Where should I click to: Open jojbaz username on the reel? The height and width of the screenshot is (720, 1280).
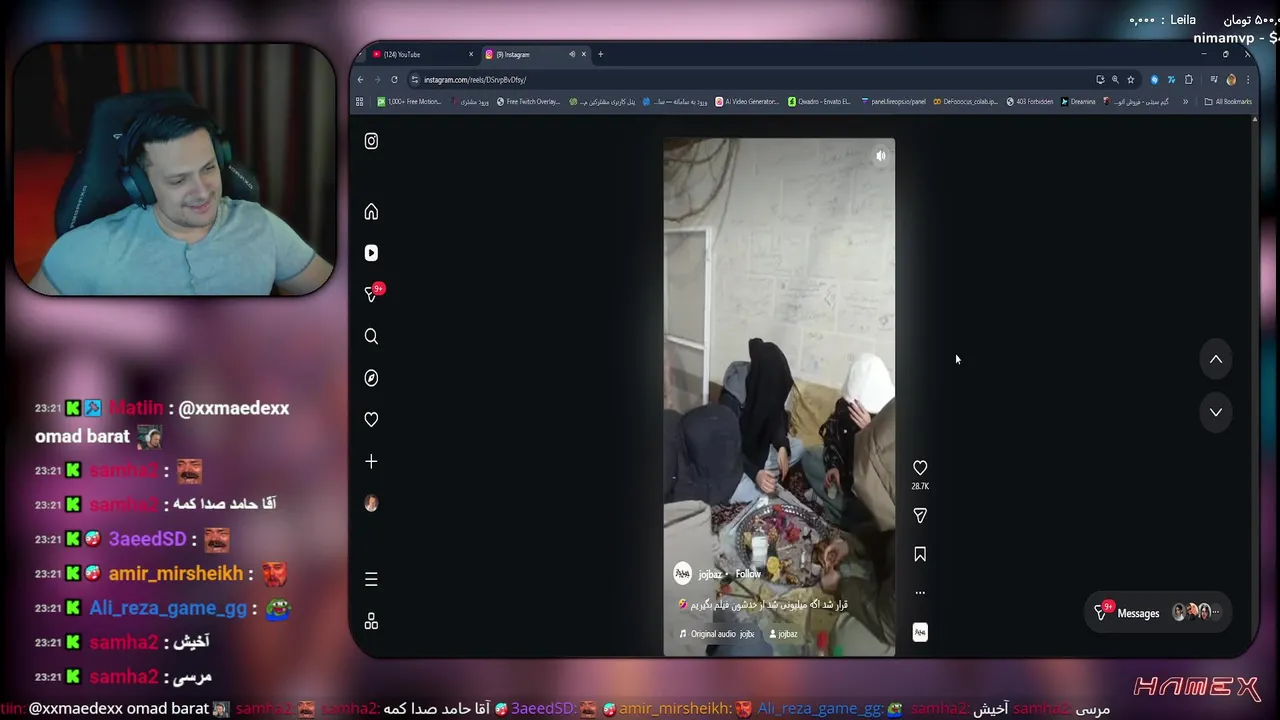(710, 574)
